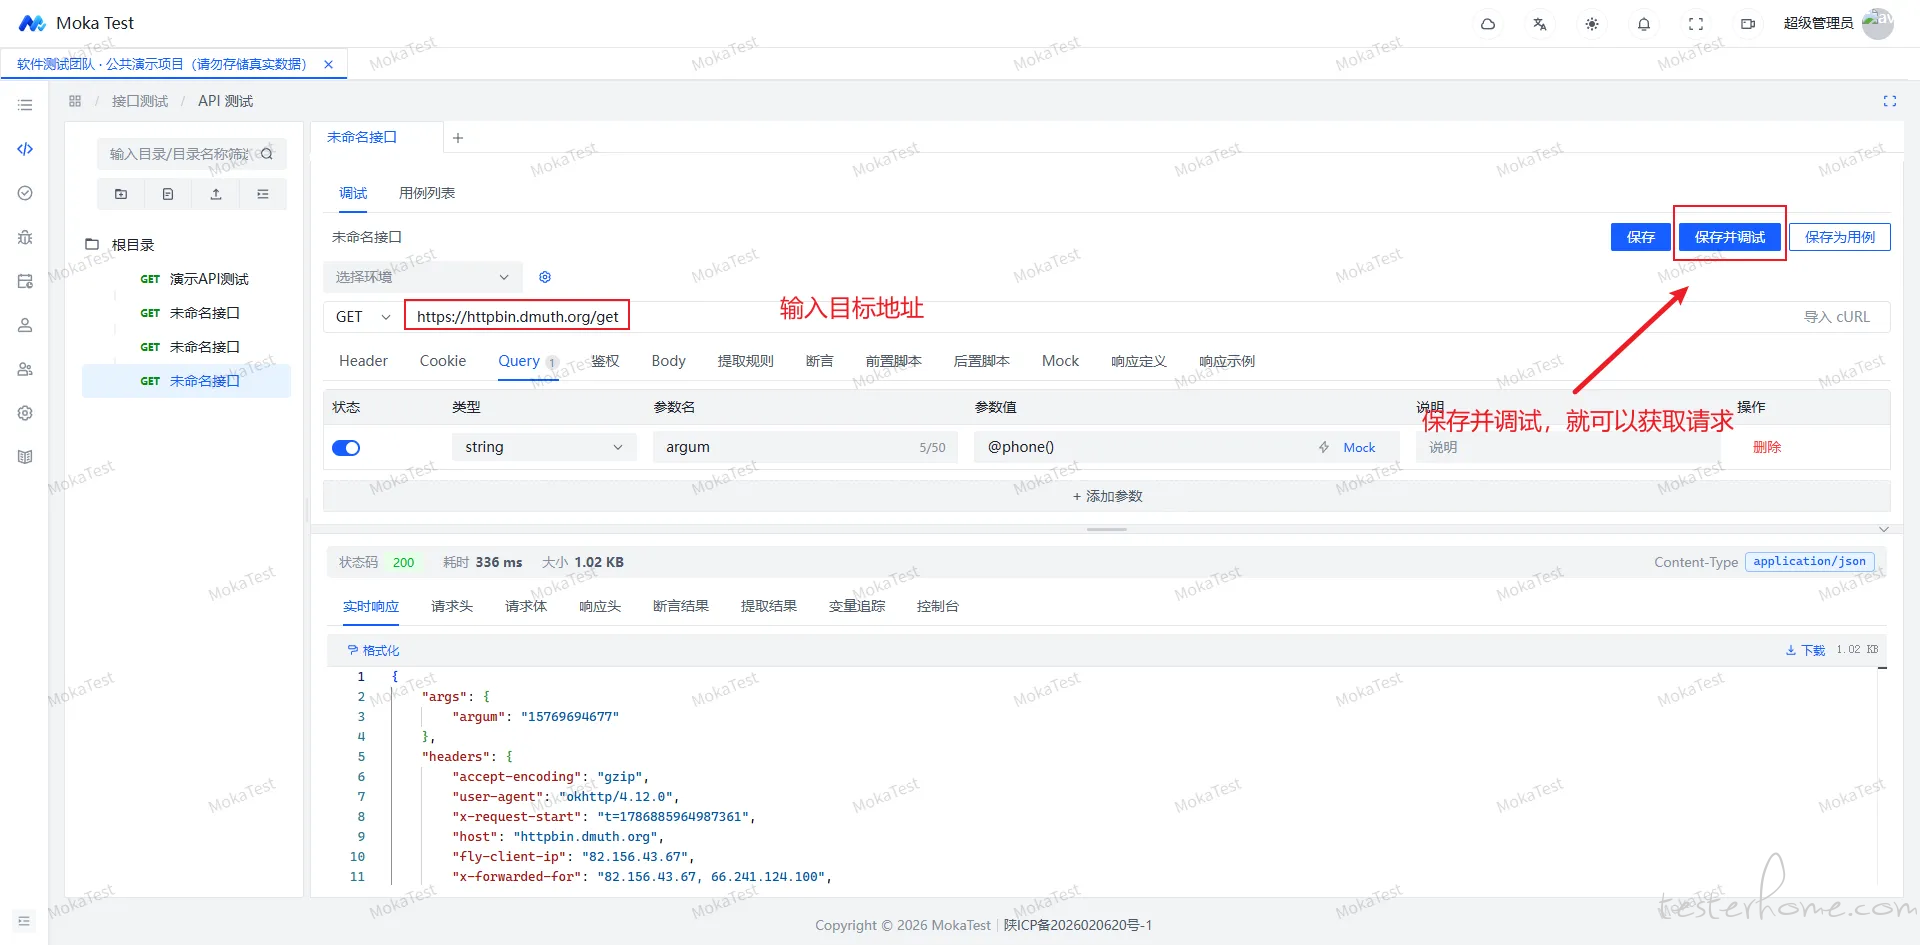1920x945 pixels.
Task: Click the user avatar image
Action: (1878, 23)
